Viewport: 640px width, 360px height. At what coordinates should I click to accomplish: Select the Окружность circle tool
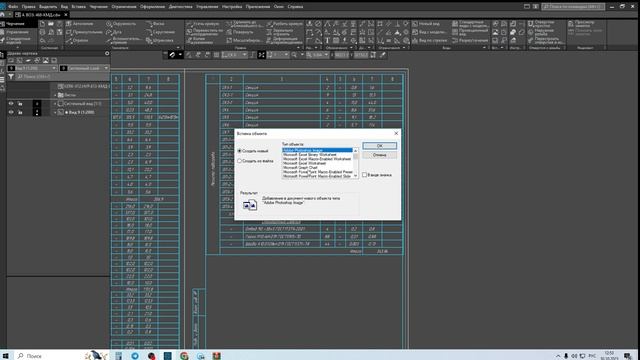(x=121, y=24)
